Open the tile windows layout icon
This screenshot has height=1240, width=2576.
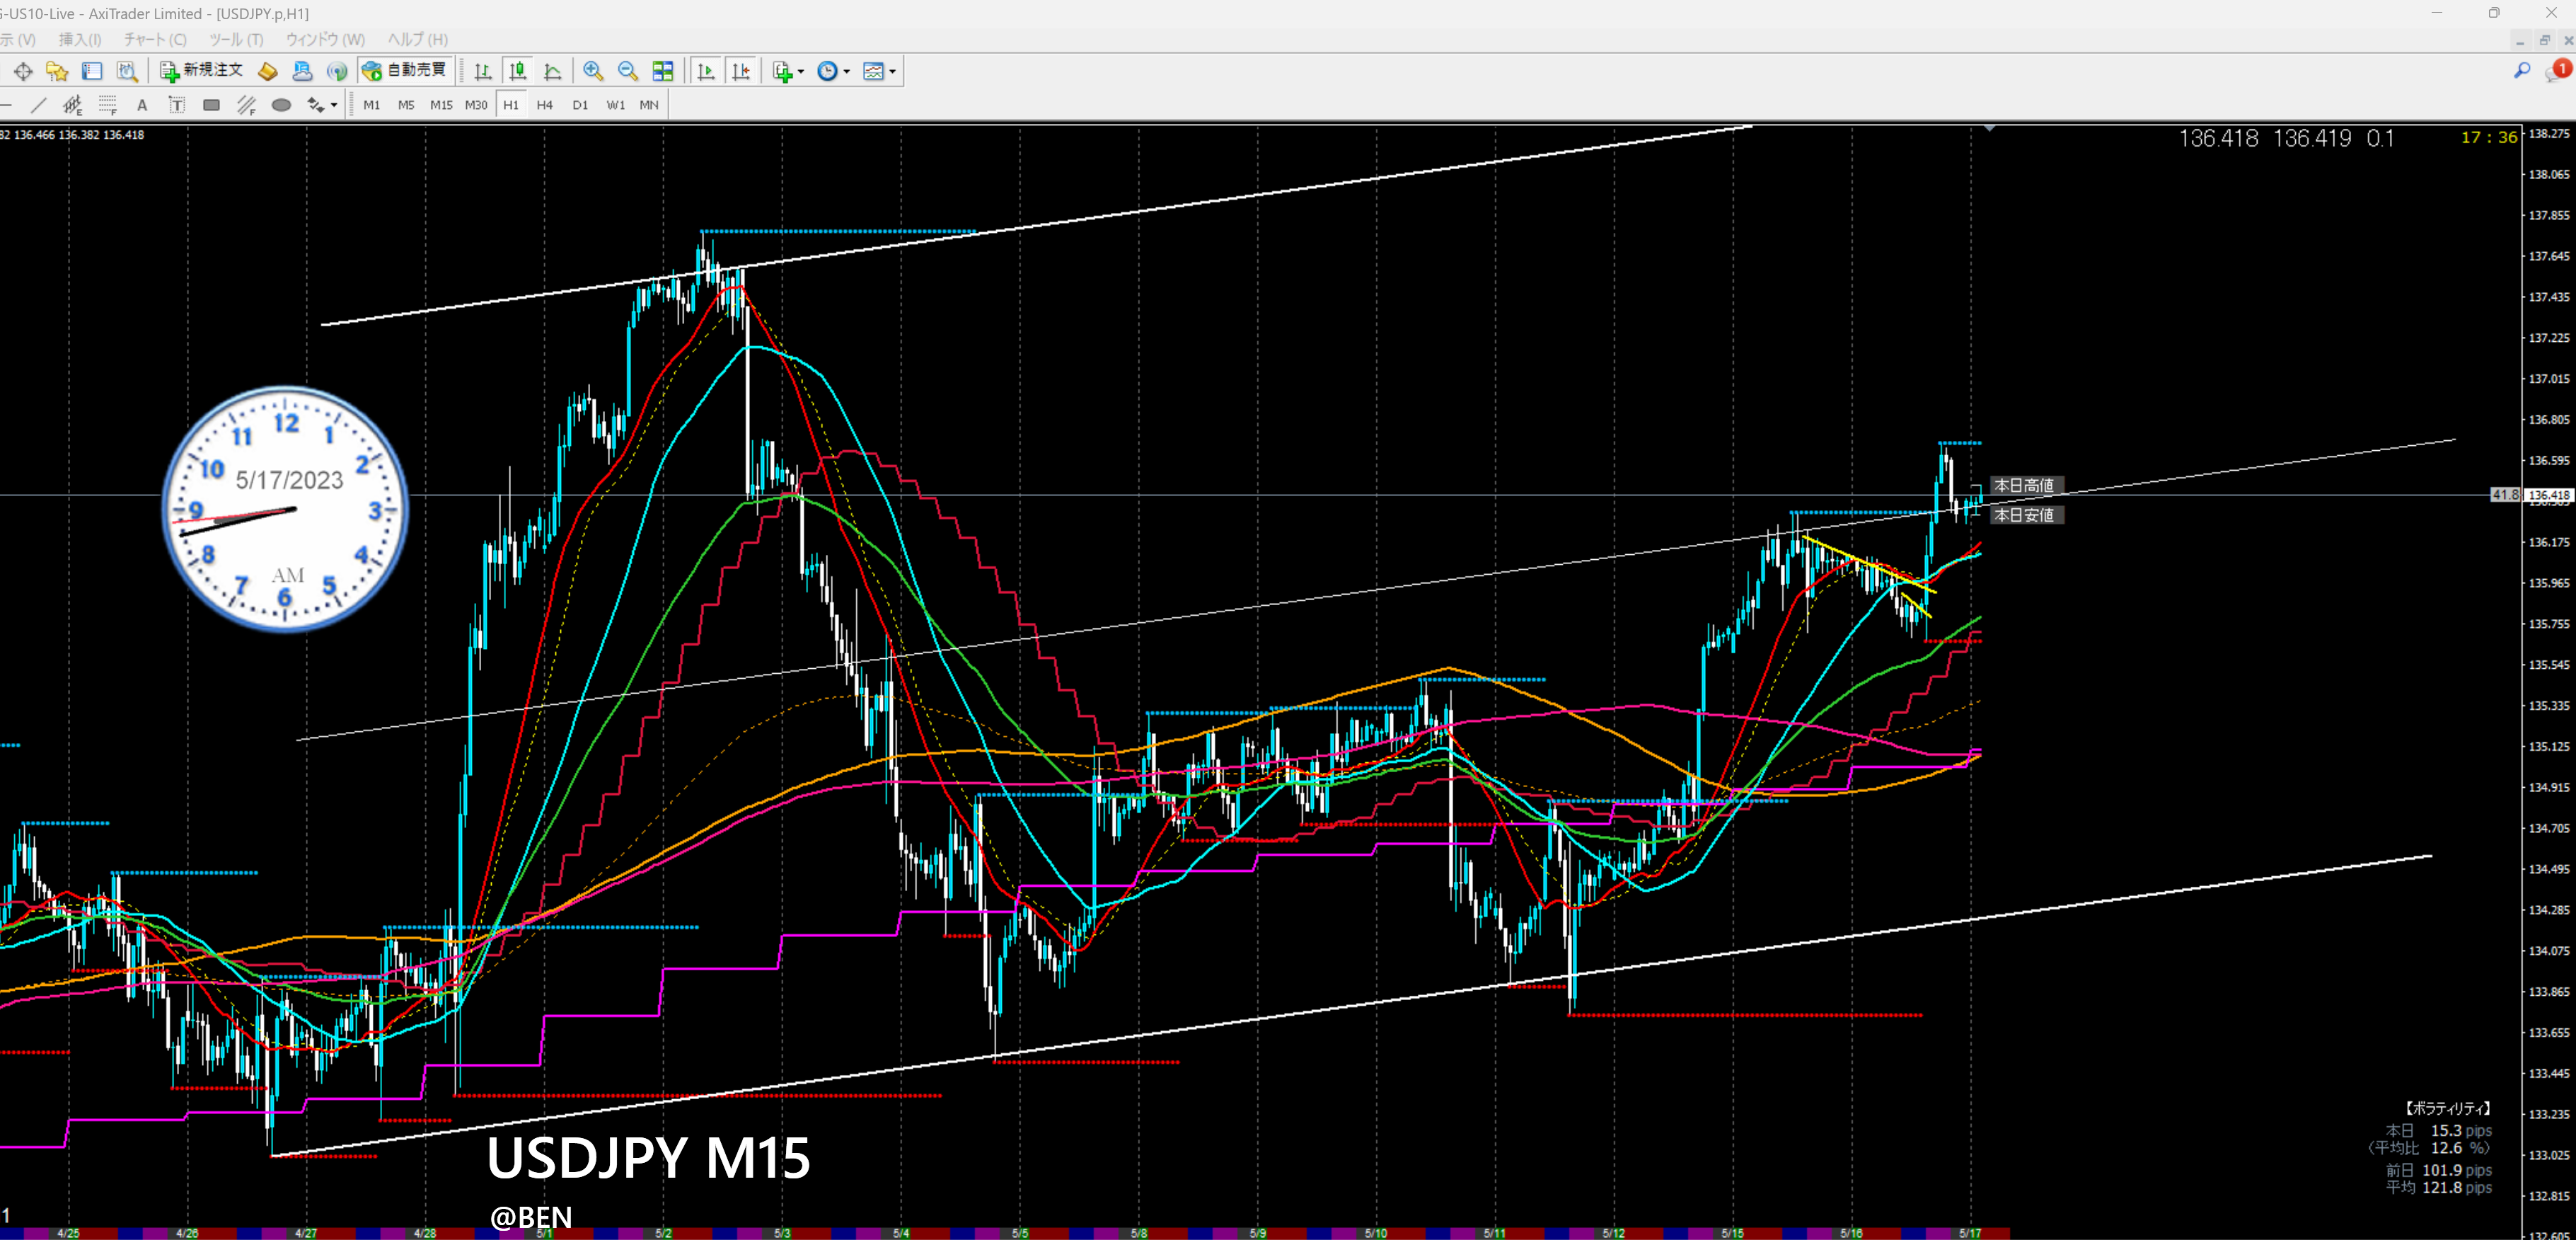click(663, 71)
